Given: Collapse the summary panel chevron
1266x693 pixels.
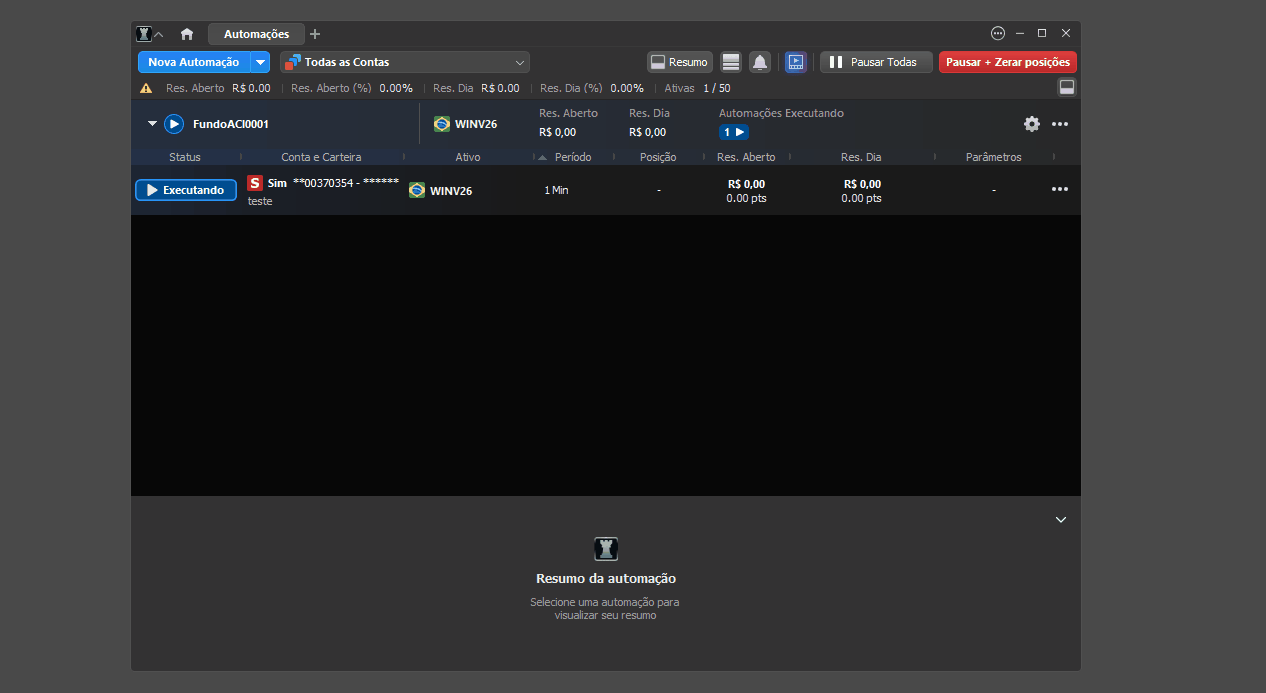Looking at the screenshot, I should click(x=1061, y=519).
